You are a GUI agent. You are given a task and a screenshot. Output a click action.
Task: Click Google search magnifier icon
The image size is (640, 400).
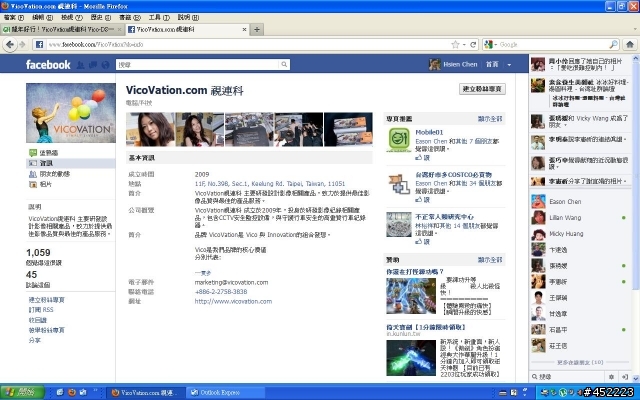click(x=613, y=44)
